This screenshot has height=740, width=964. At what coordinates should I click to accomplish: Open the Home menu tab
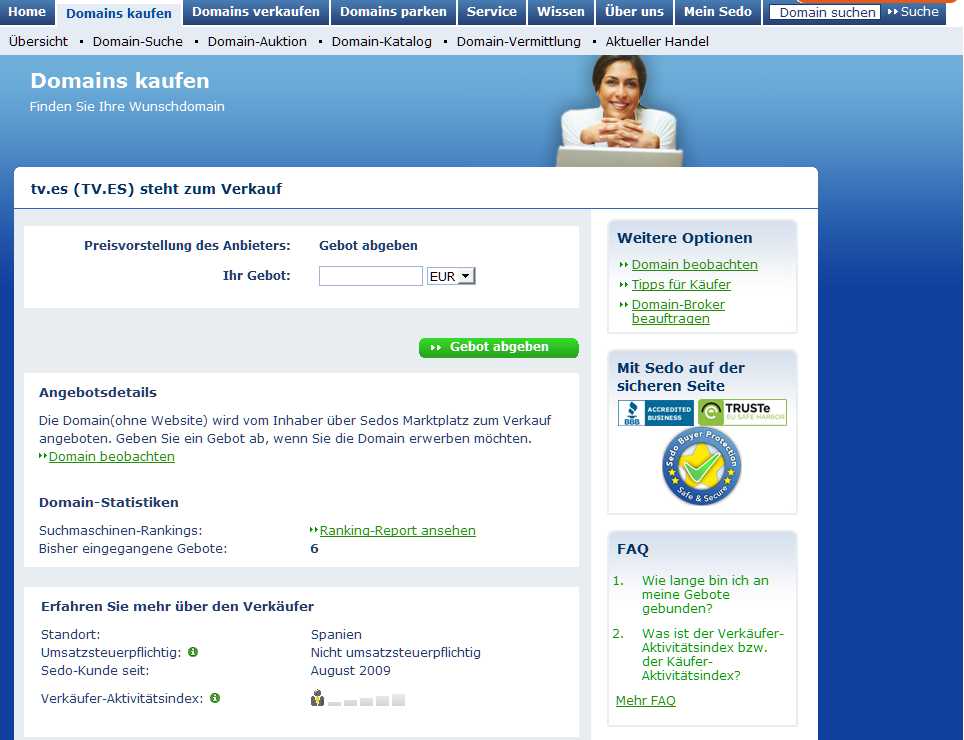click(27, 12)
